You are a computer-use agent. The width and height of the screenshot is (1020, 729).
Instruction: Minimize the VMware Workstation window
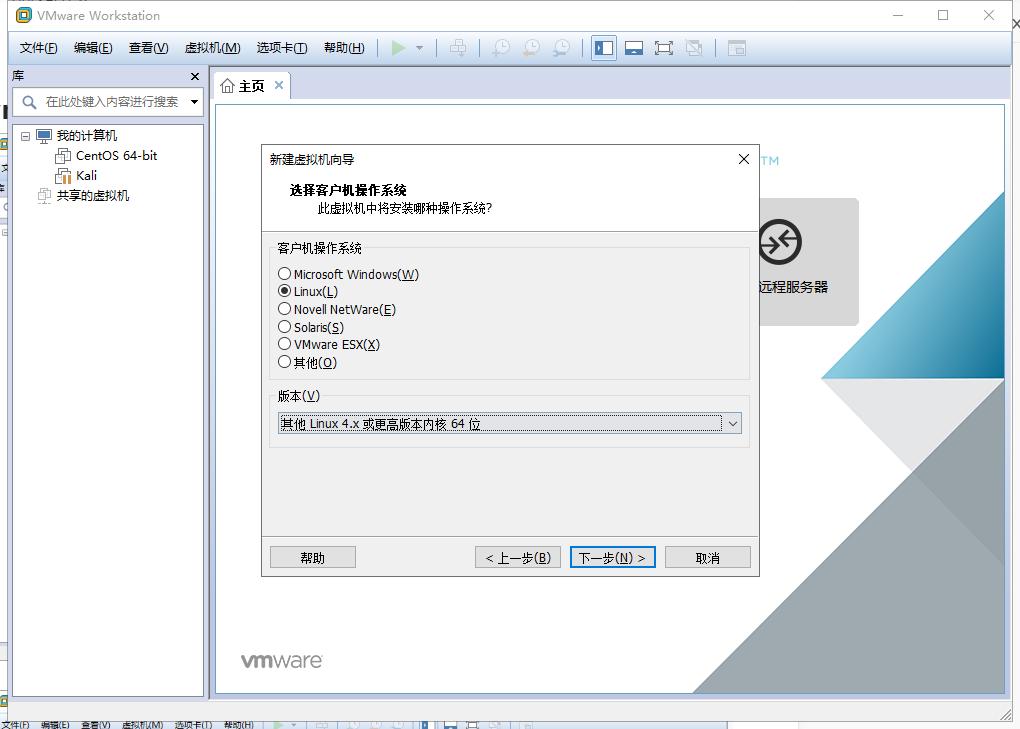click(x=898, y=15)
